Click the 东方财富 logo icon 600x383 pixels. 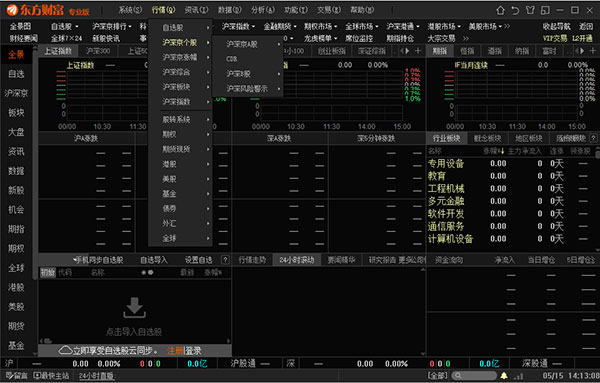click(x=12, y=10)
